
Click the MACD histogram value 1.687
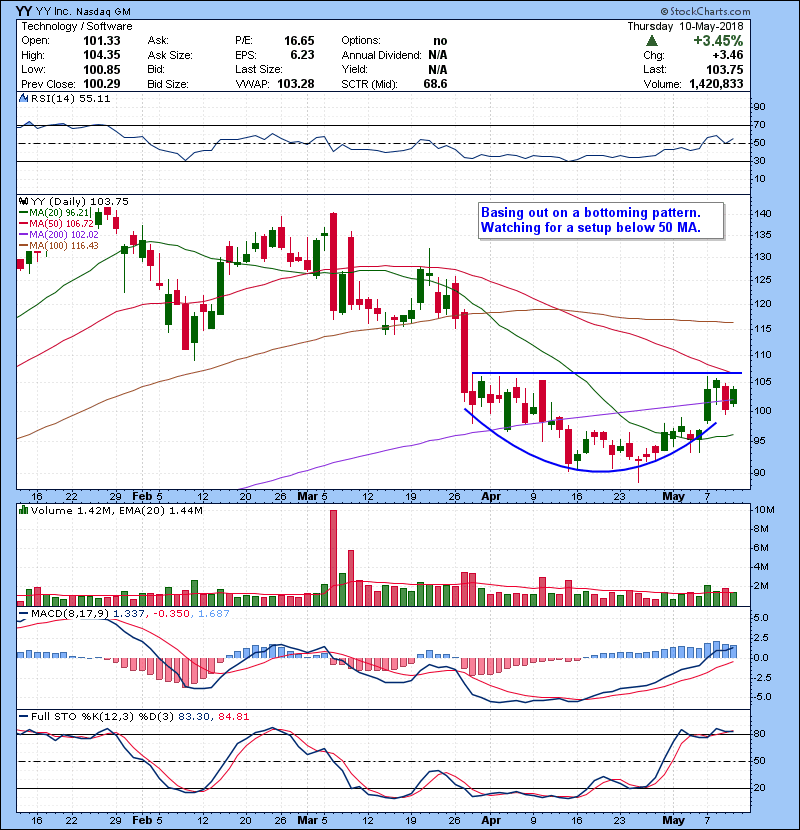tap(213, 614)
